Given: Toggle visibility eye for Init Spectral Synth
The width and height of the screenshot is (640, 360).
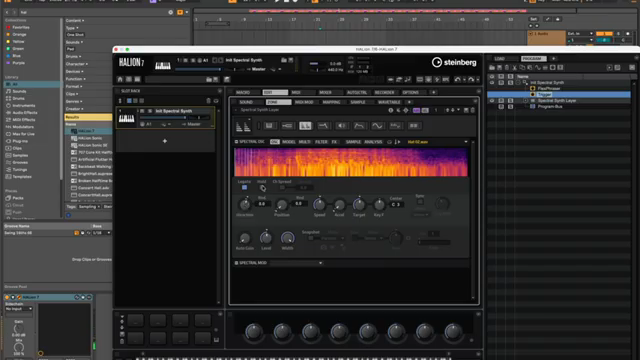Looking at the screenshot, I should pos(492,82).
